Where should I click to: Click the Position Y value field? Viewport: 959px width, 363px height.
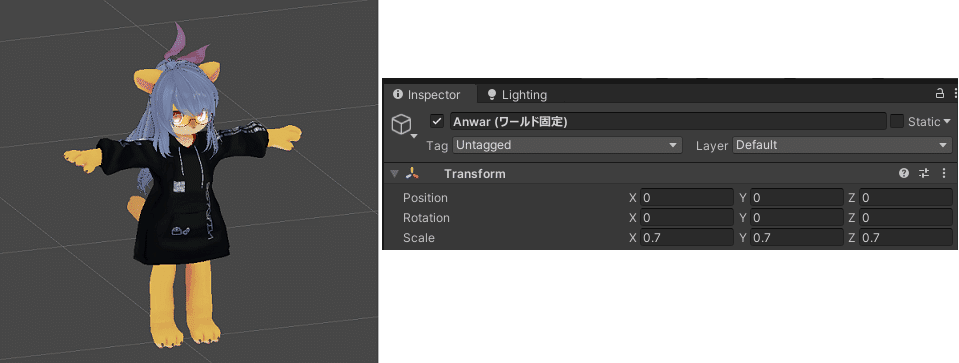coord(796,197)
